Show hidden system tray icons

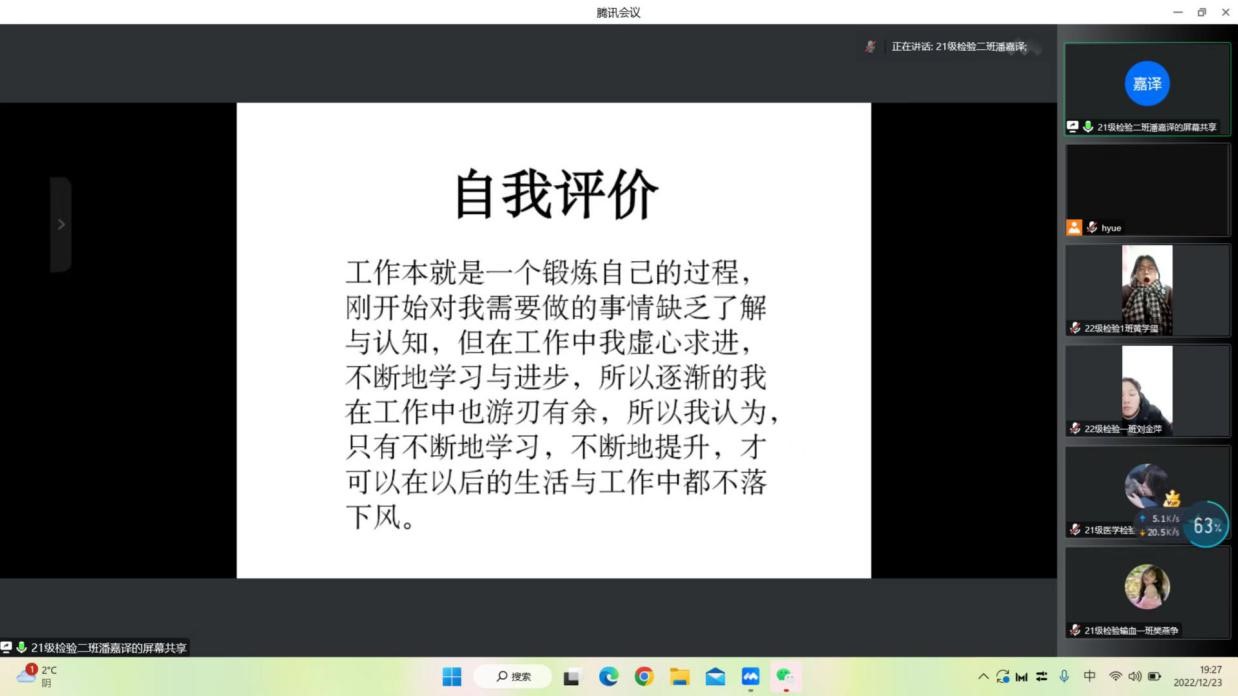pos(983,677)
